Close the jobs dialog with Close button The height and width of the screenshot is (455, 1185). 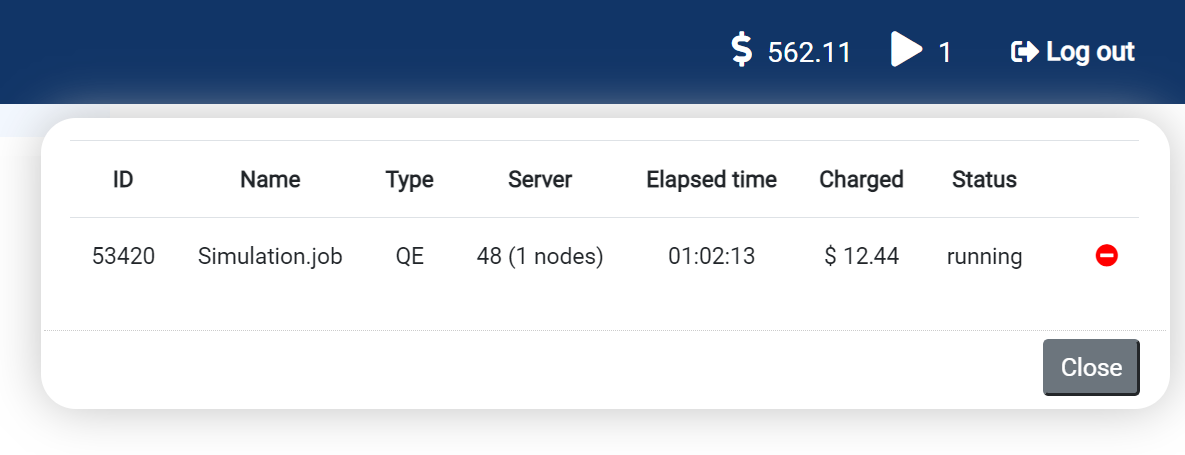coord(1091,367)
